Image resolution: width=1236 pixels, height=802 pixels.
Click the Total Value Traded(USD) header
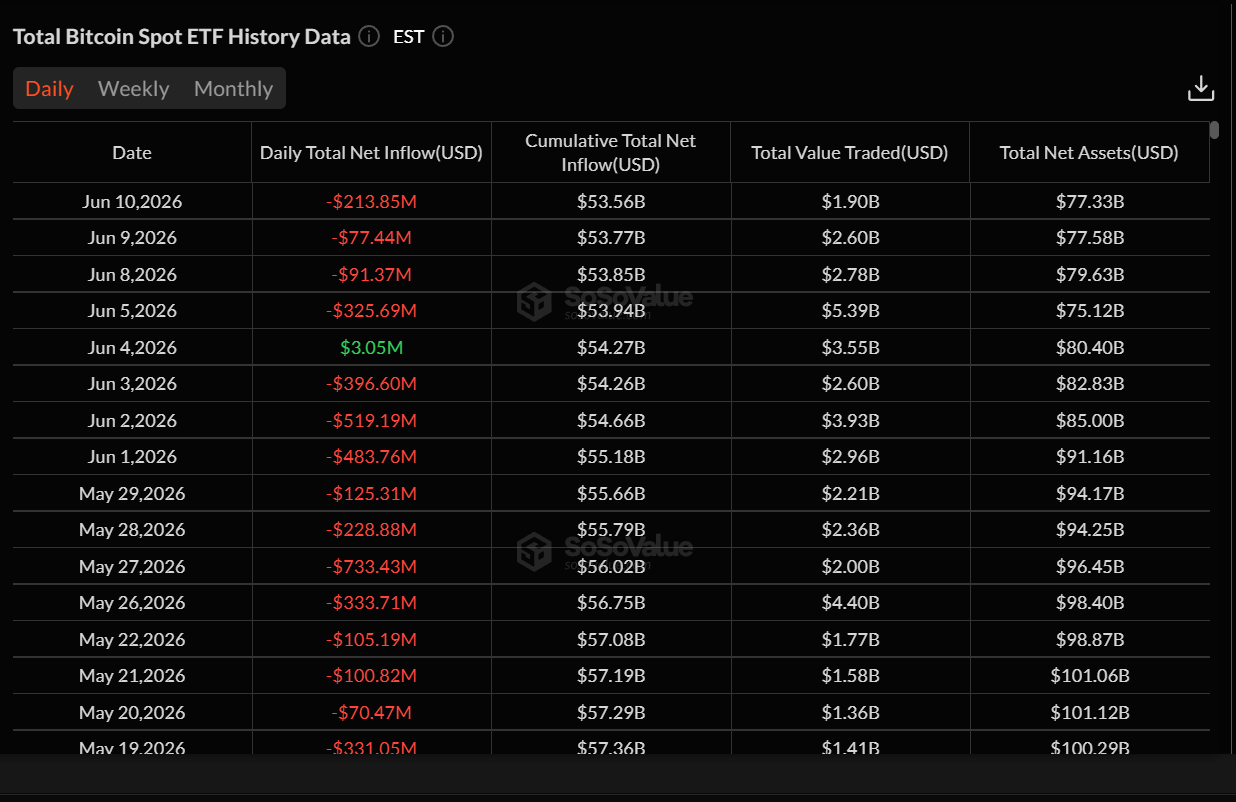point(850,153)
